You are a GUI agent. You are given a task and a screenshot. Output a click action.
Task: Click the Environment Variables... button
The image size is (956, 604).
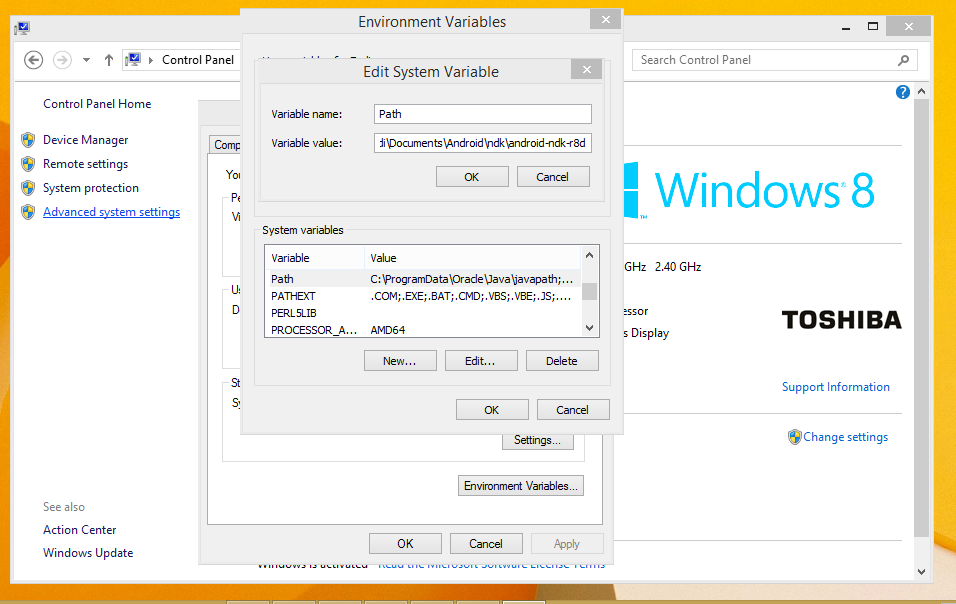coord(521,486)
